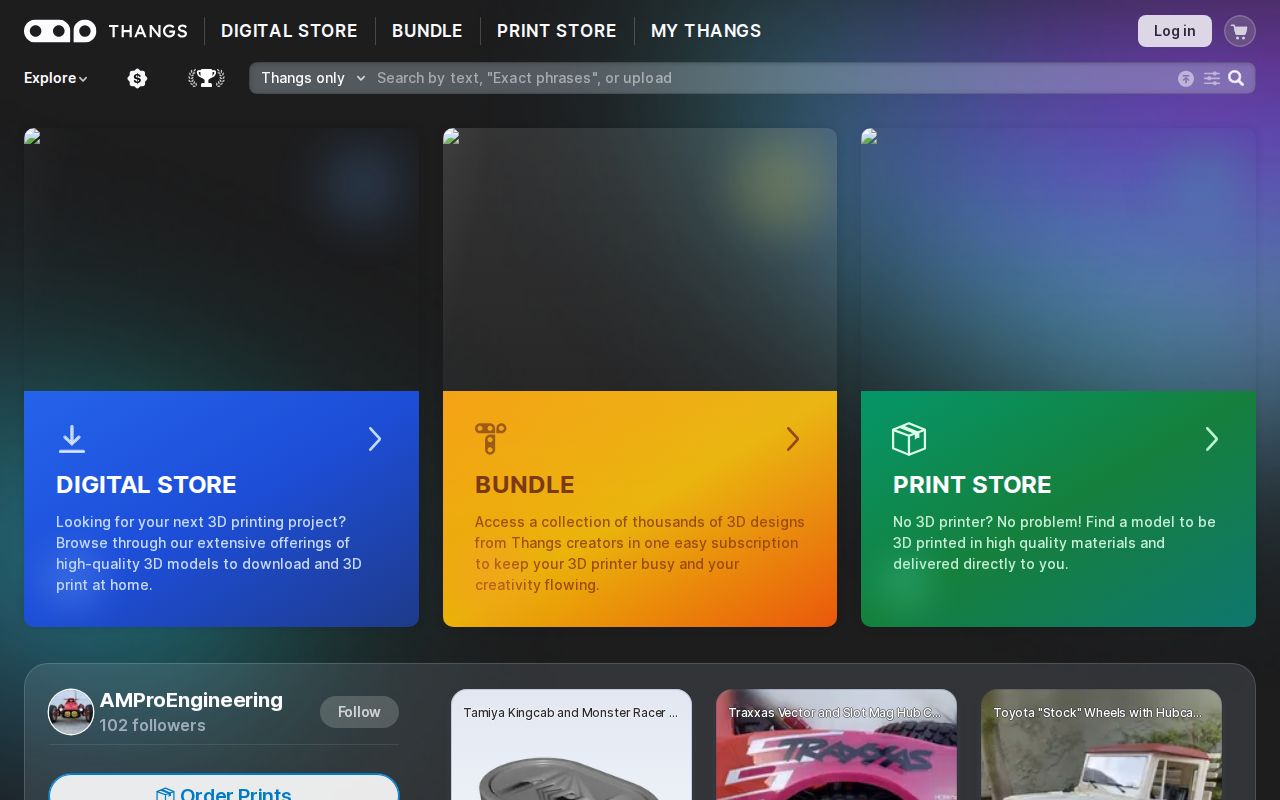Toggle Follow for AMProEngineering
The height and width of the screenshot is (800, 1280).
tap(359, 712)
